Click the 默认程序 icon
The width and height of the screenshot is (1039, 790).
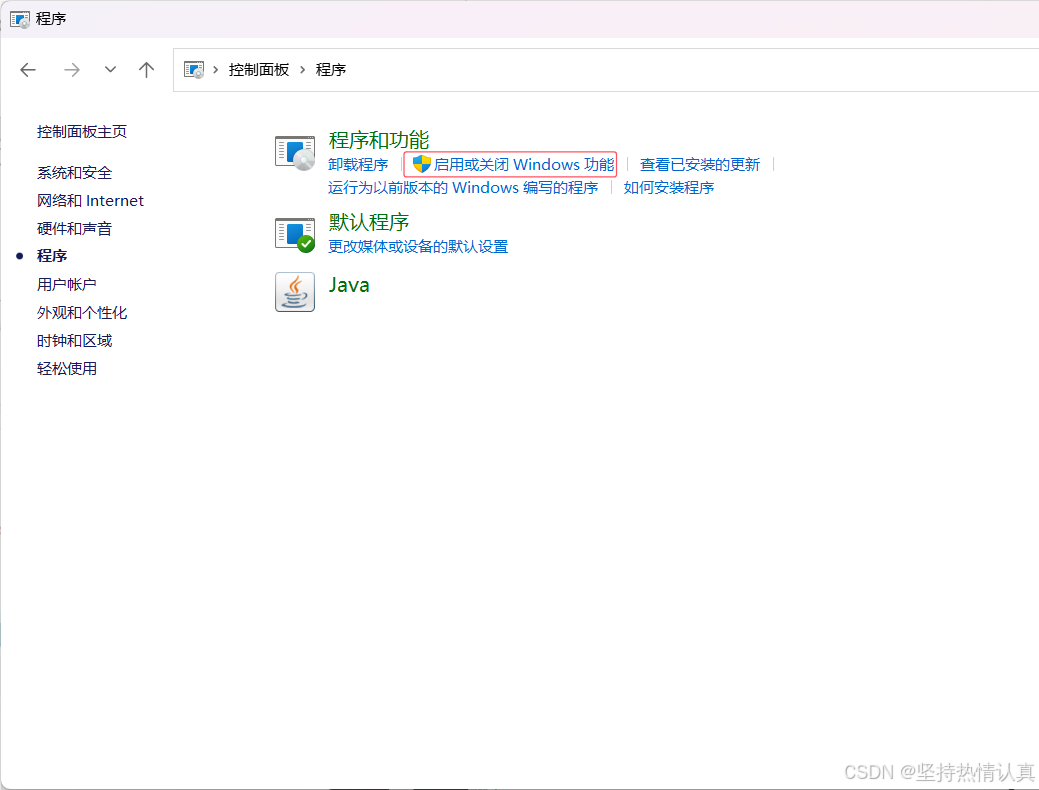[295, 234]
